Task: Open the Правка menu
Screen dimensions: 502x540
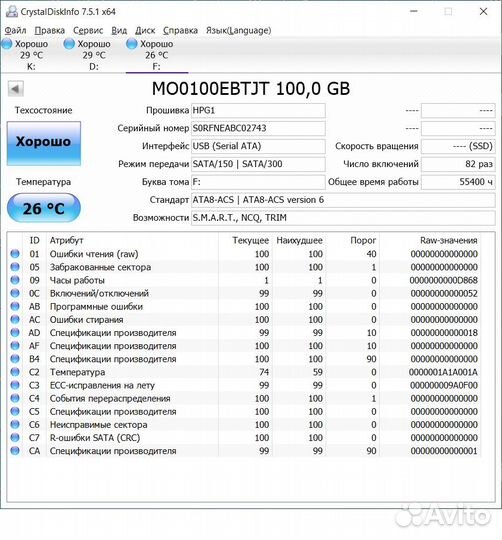Action: coord(50,31)
